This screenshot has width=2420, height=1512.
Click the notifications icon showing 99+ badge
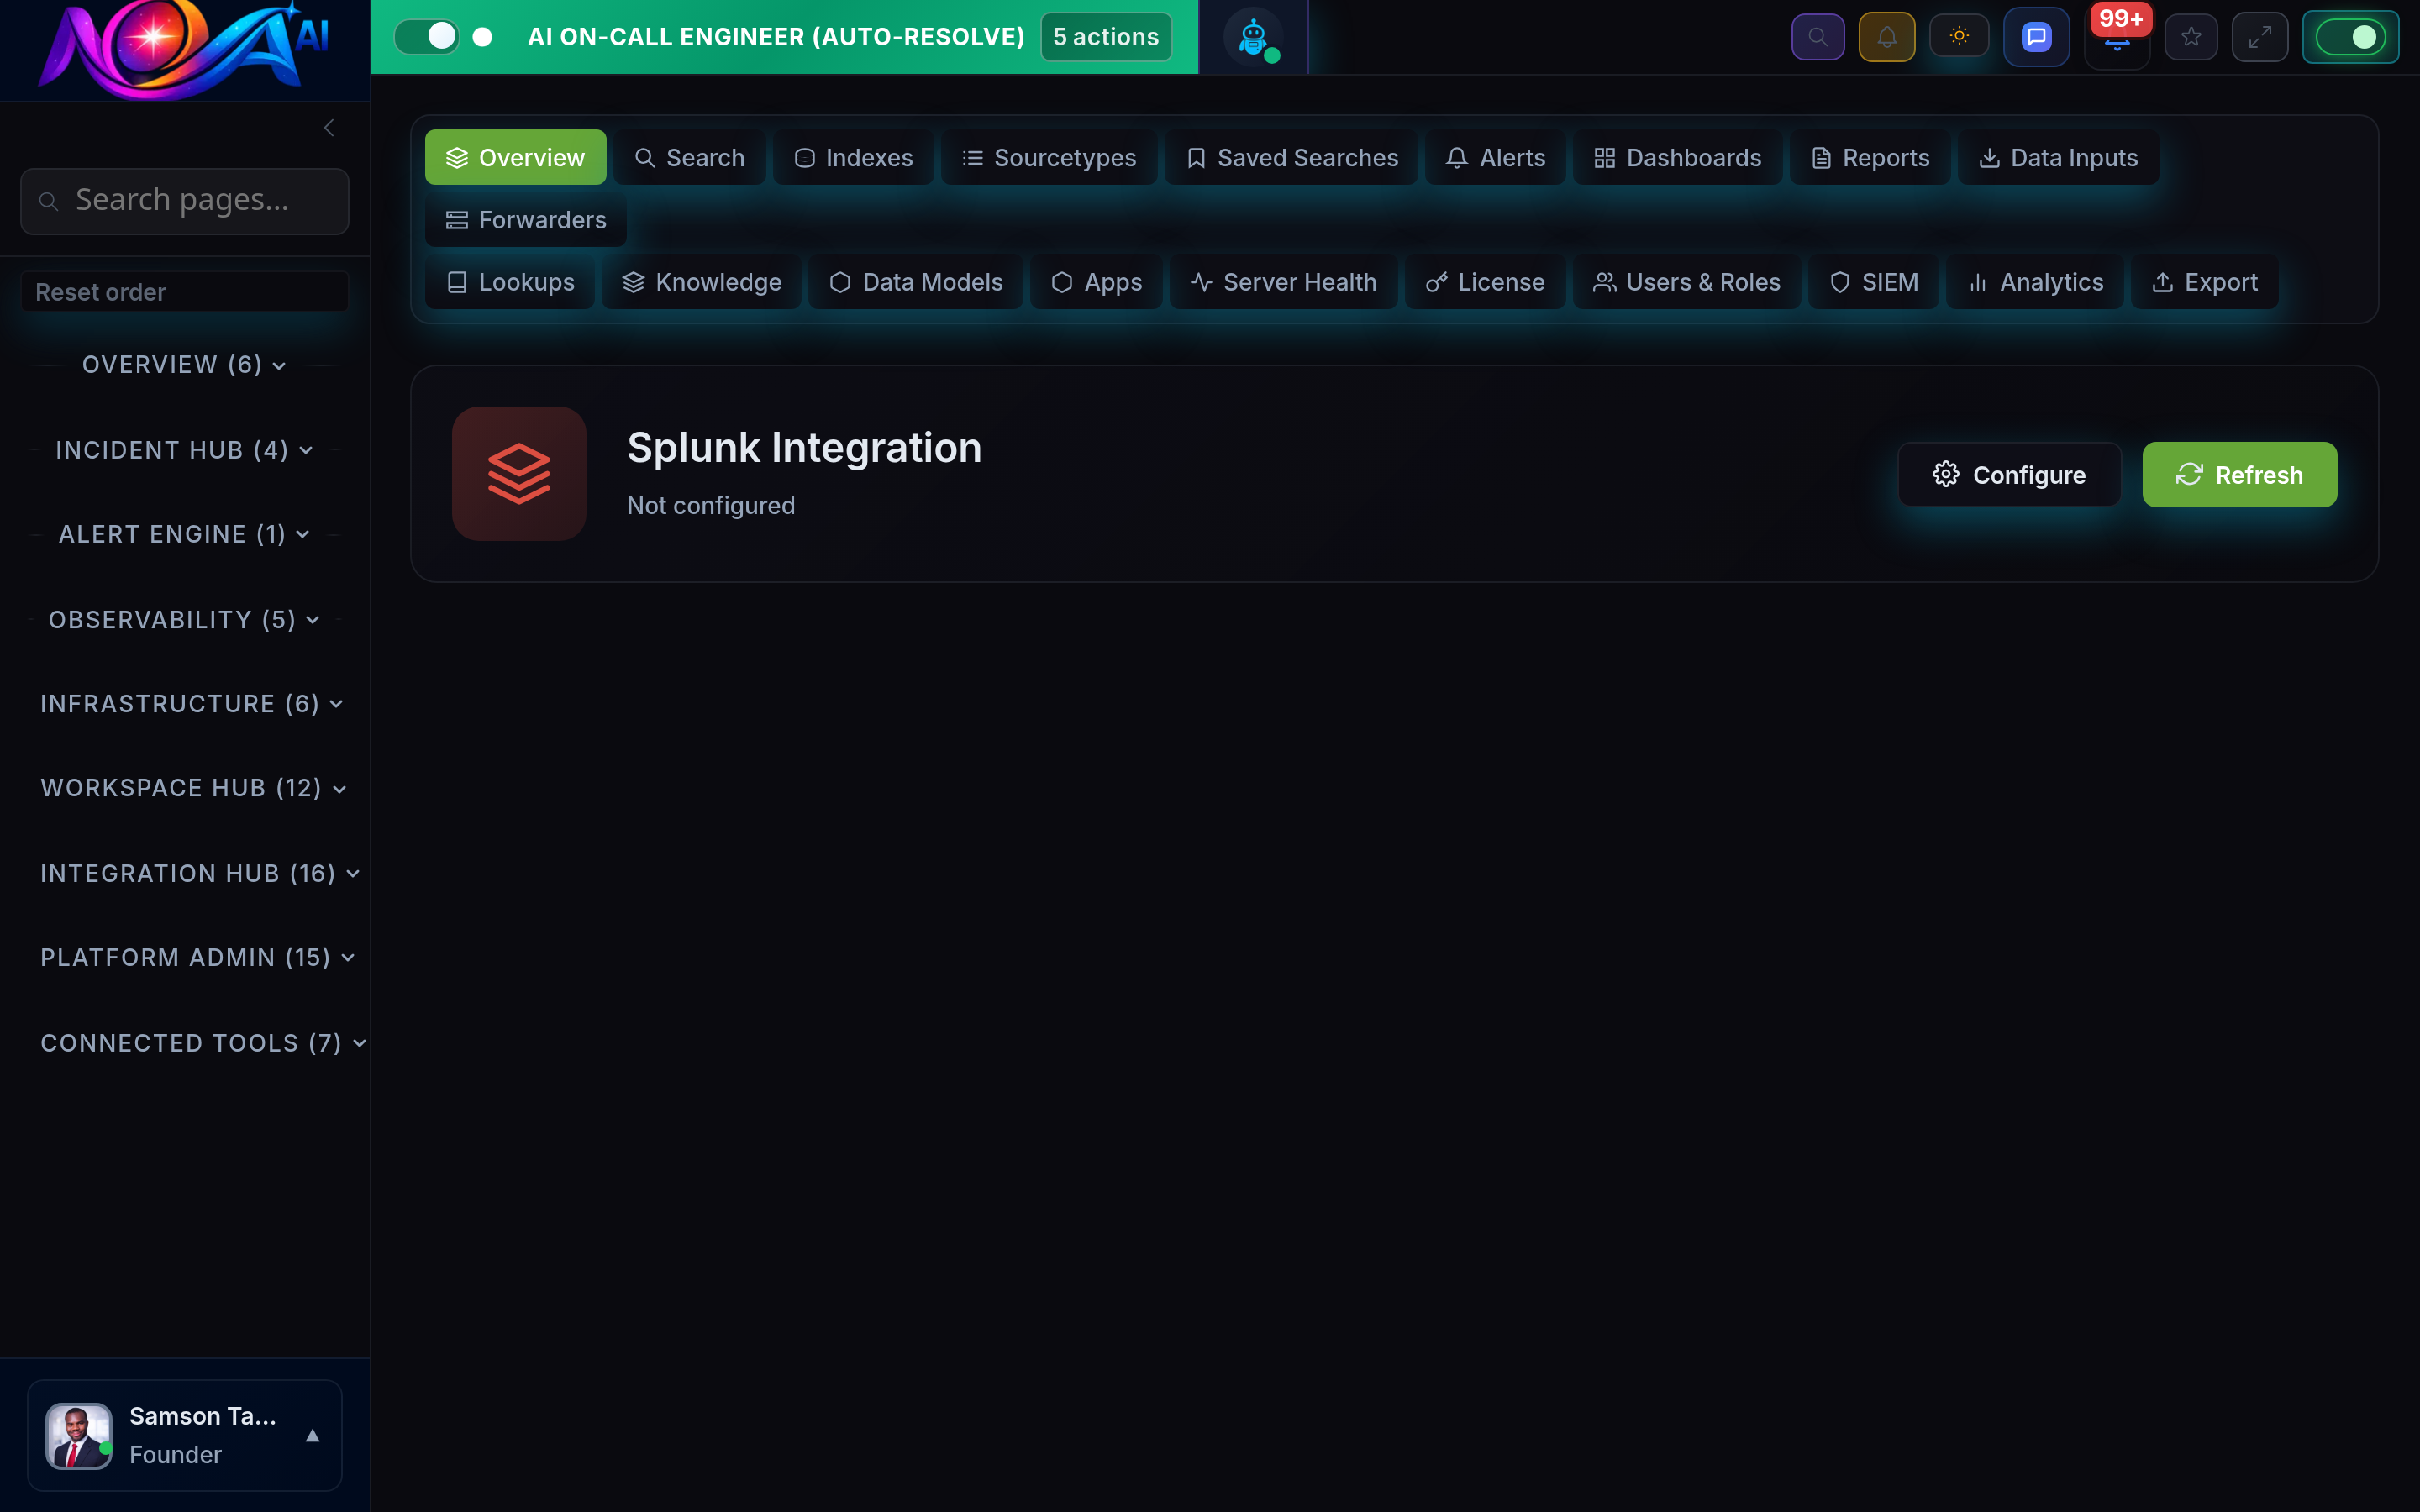pos(2117,36)
